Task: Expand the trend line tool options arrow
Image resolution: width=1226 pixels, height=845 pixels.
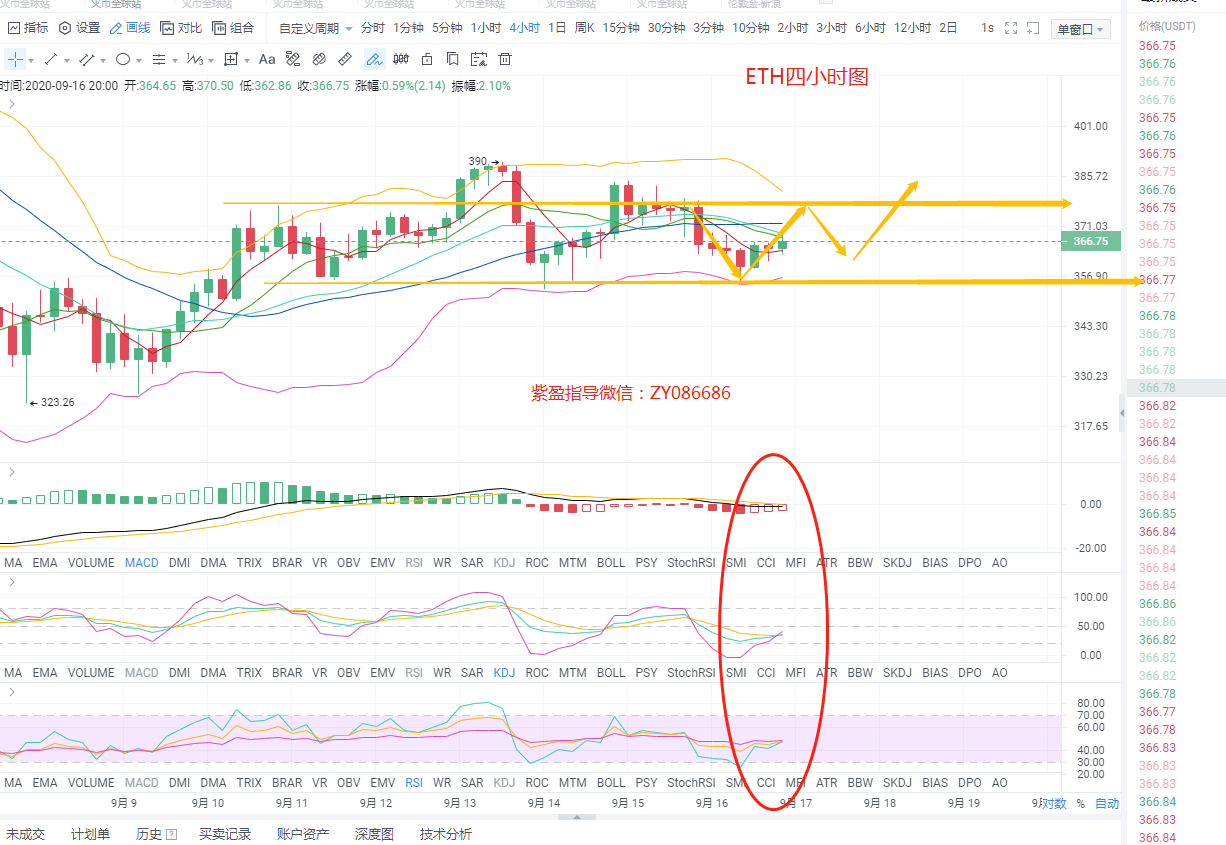Action: tap(69, 59)
